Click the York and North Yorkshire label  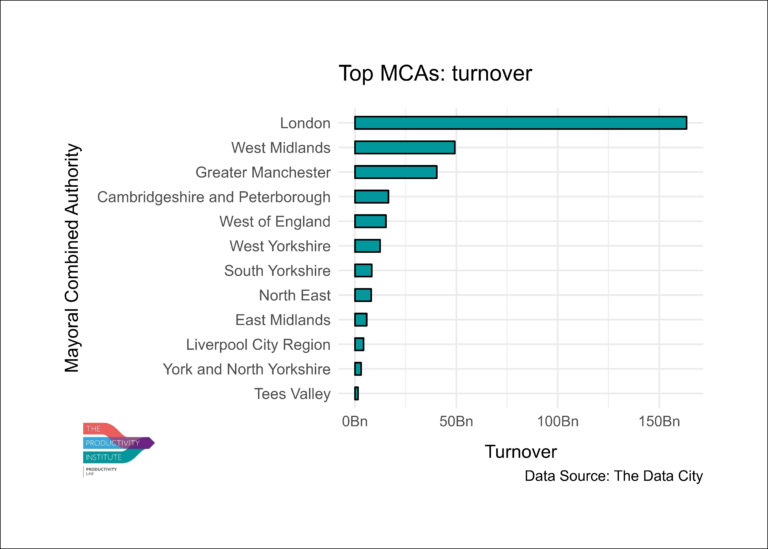(246, 369)
